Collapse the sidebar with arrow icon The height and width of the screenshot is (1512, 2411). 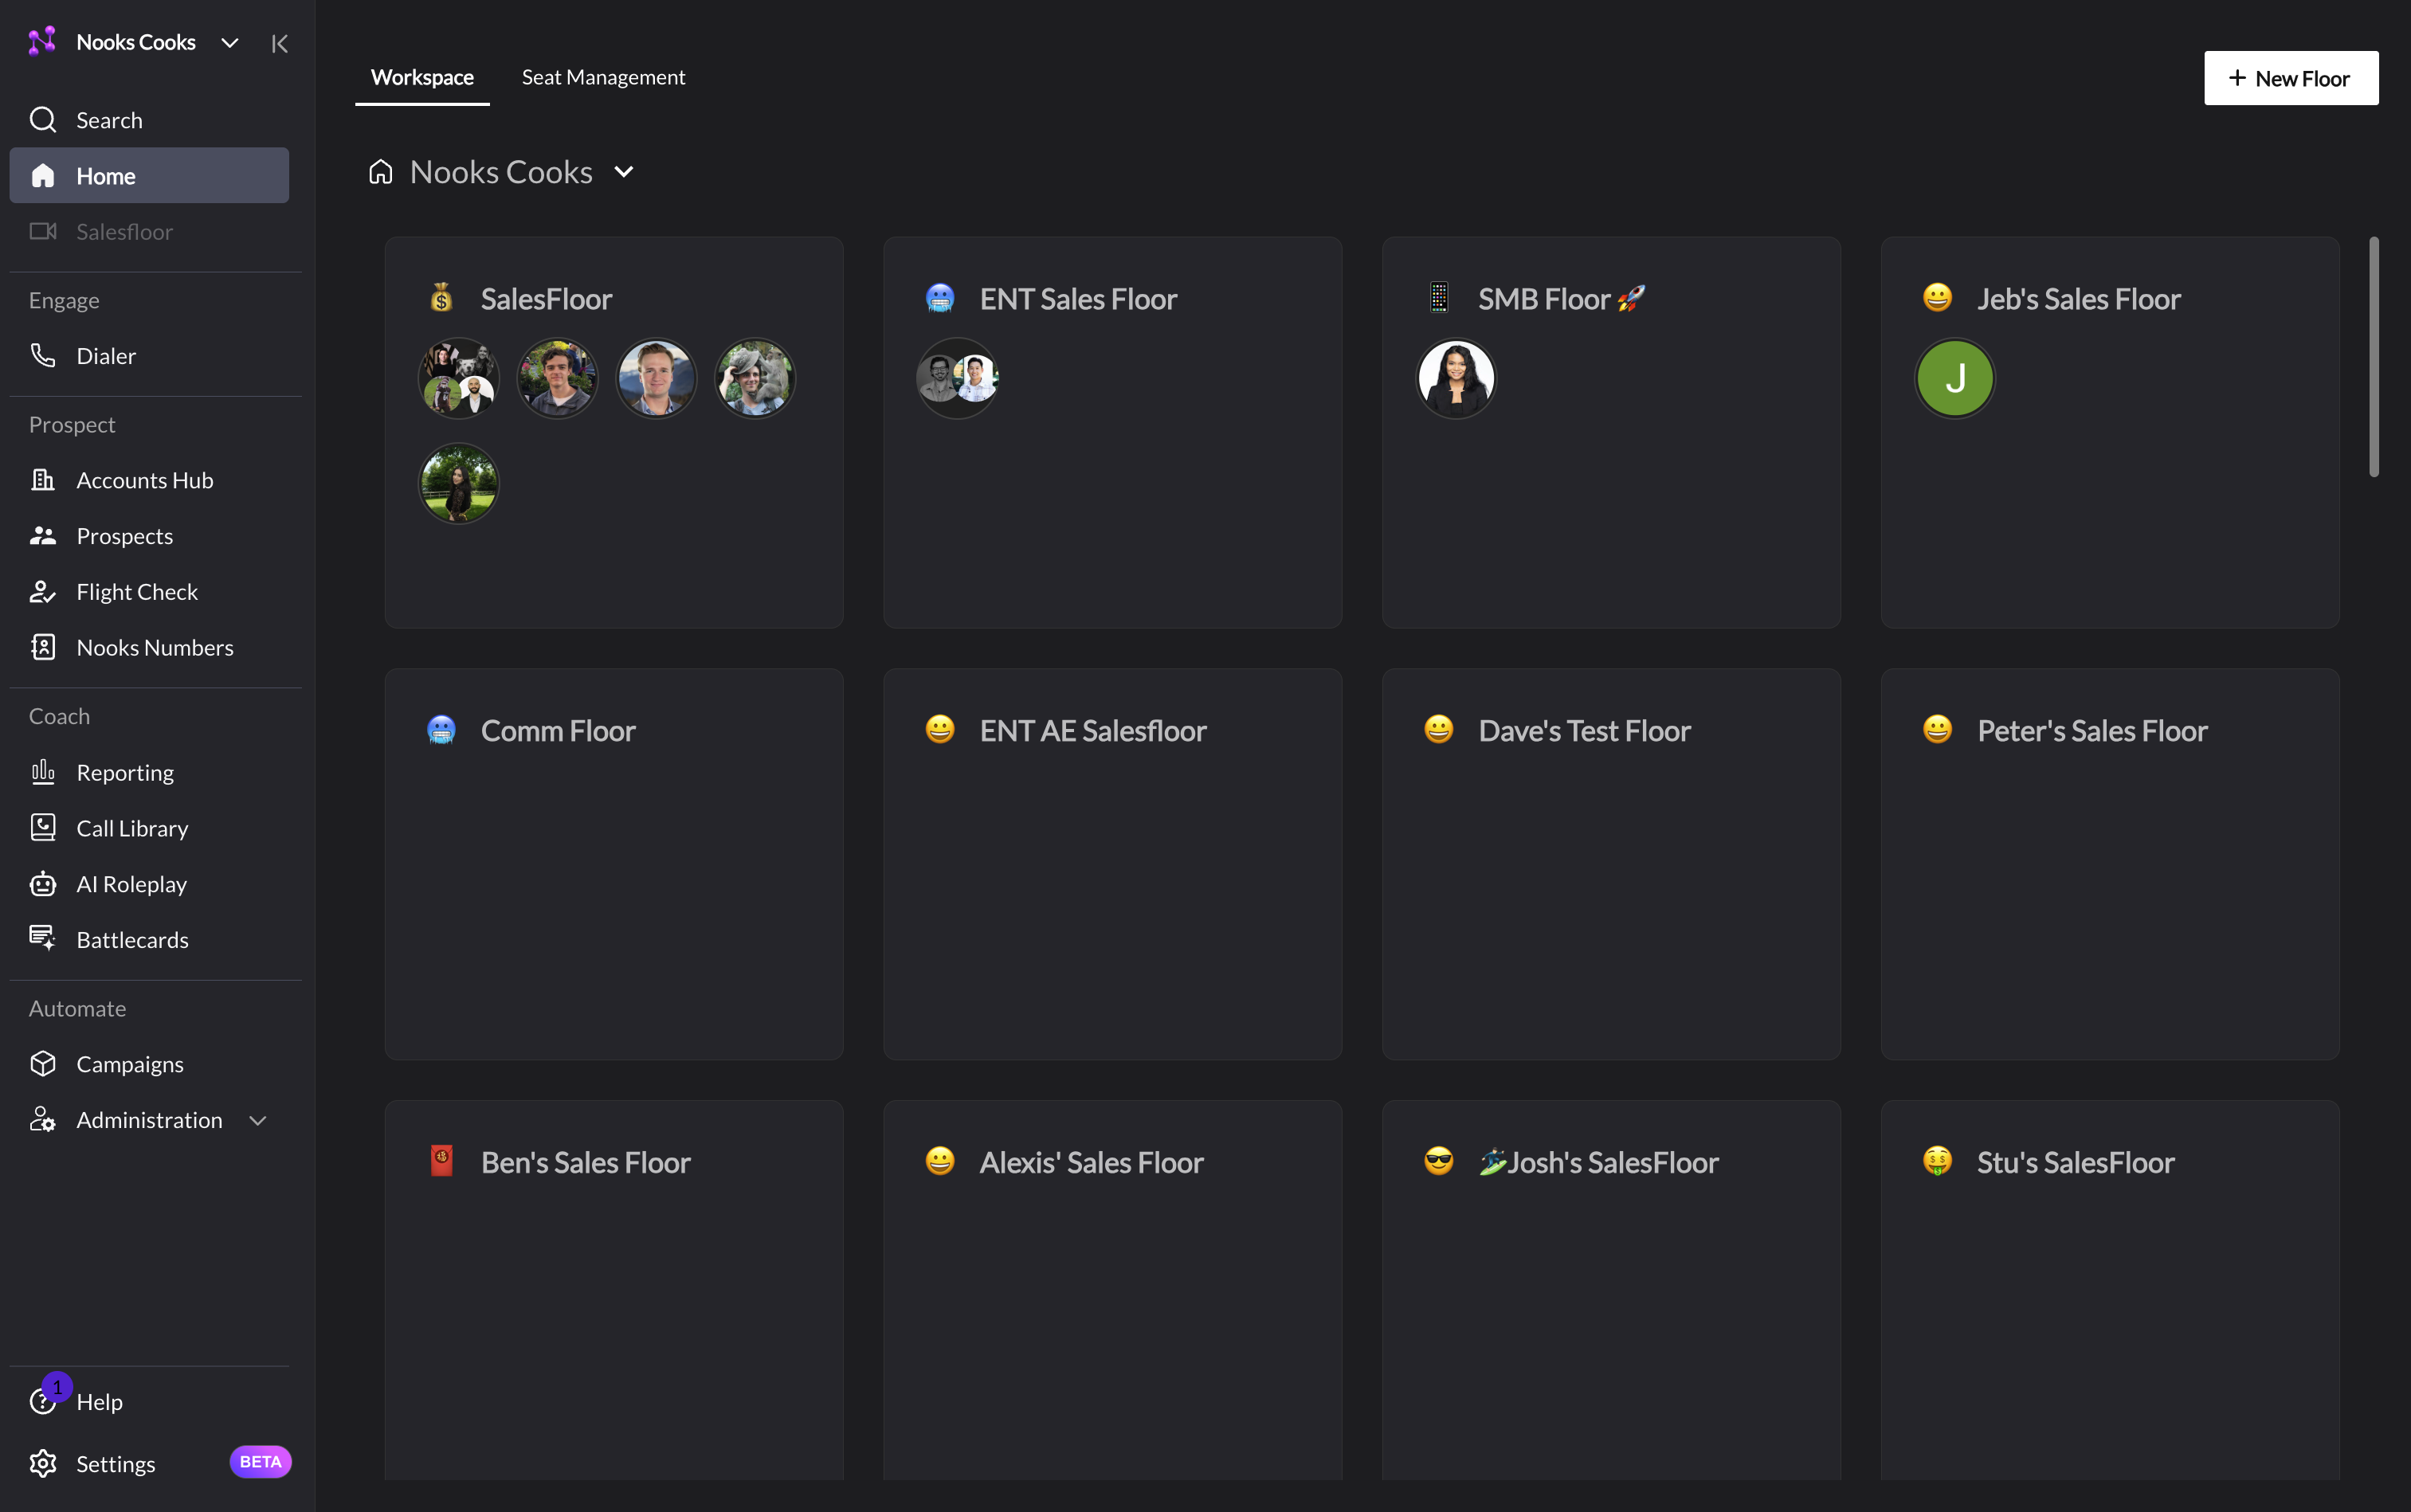[x=280, y=43]
